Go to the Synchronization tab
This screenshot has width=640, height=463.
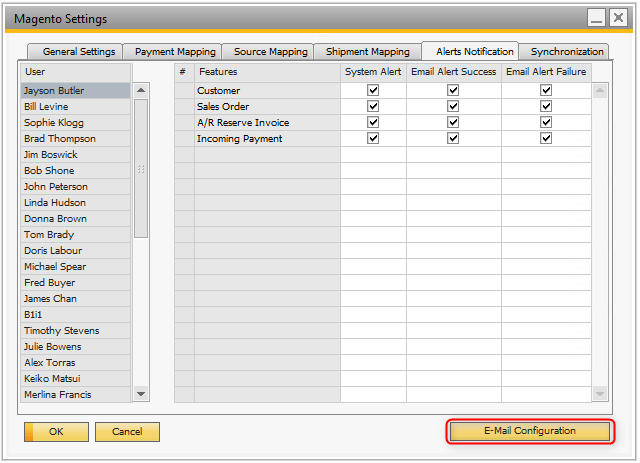[x=567, y=52]
